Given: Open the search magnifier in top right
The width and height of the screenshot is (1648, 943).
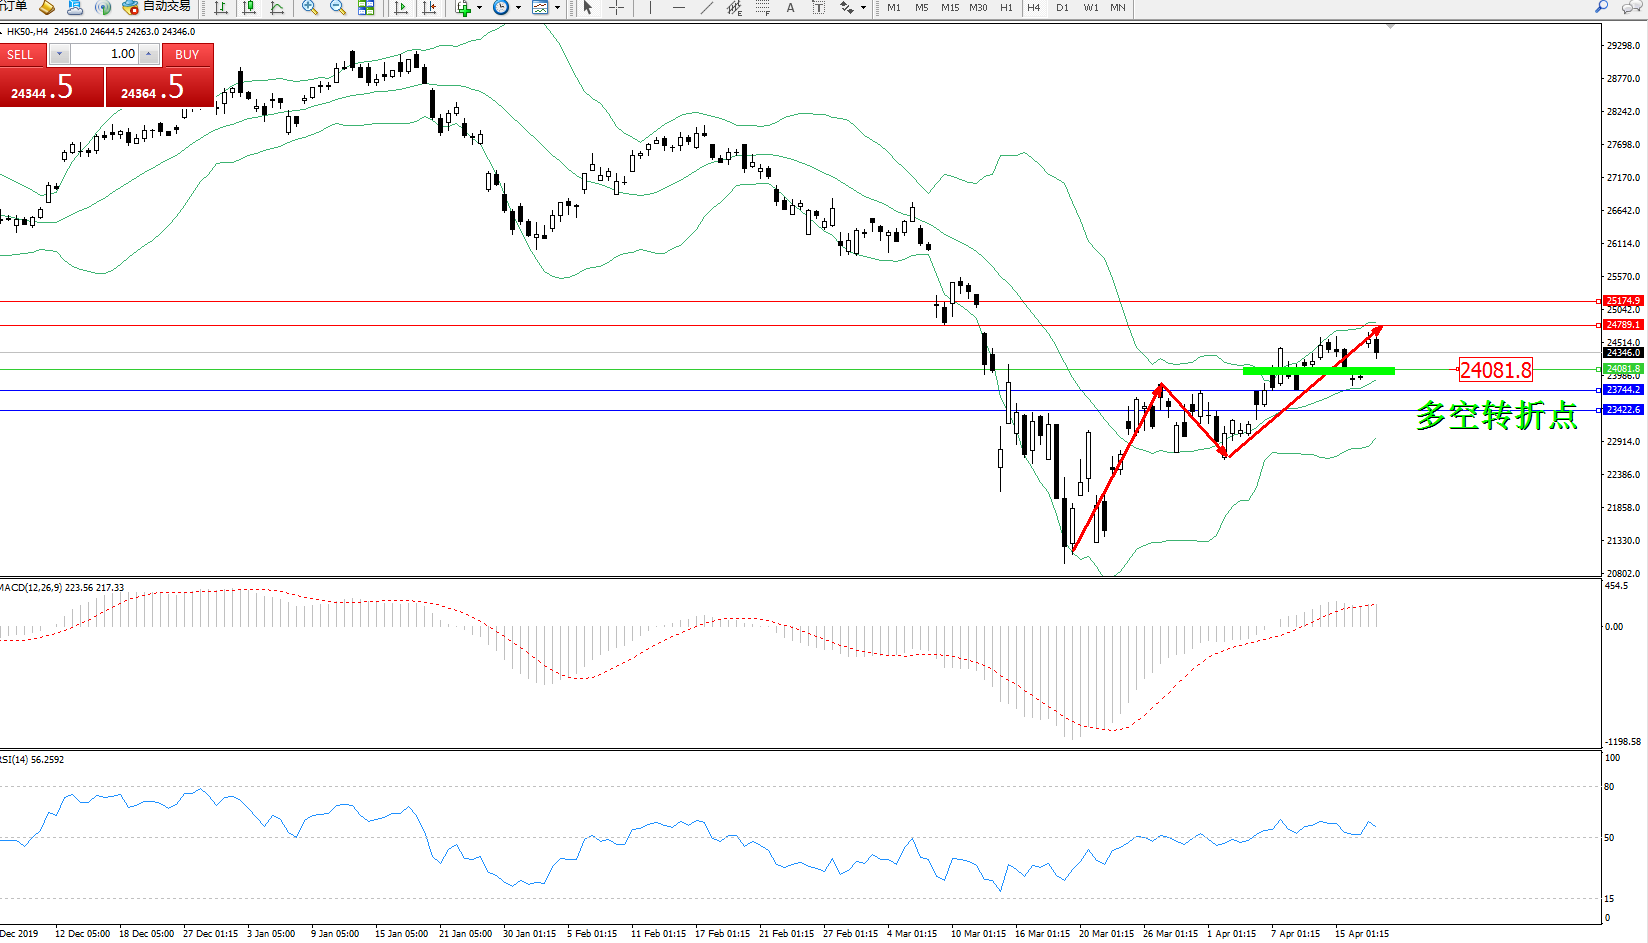Looking at the screenshot, I should point(1601,7).
